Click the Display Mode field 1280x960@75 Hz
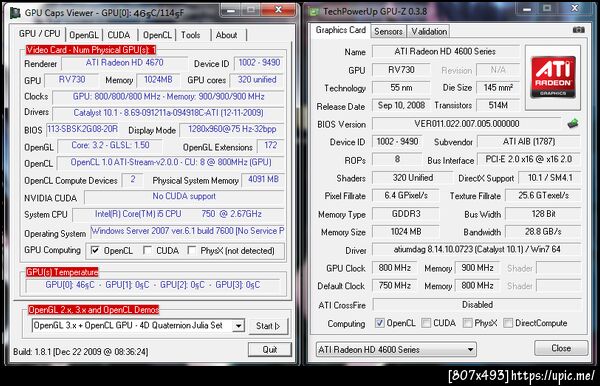Viewport: 600px width, 386px height. [x=232, y=129]
